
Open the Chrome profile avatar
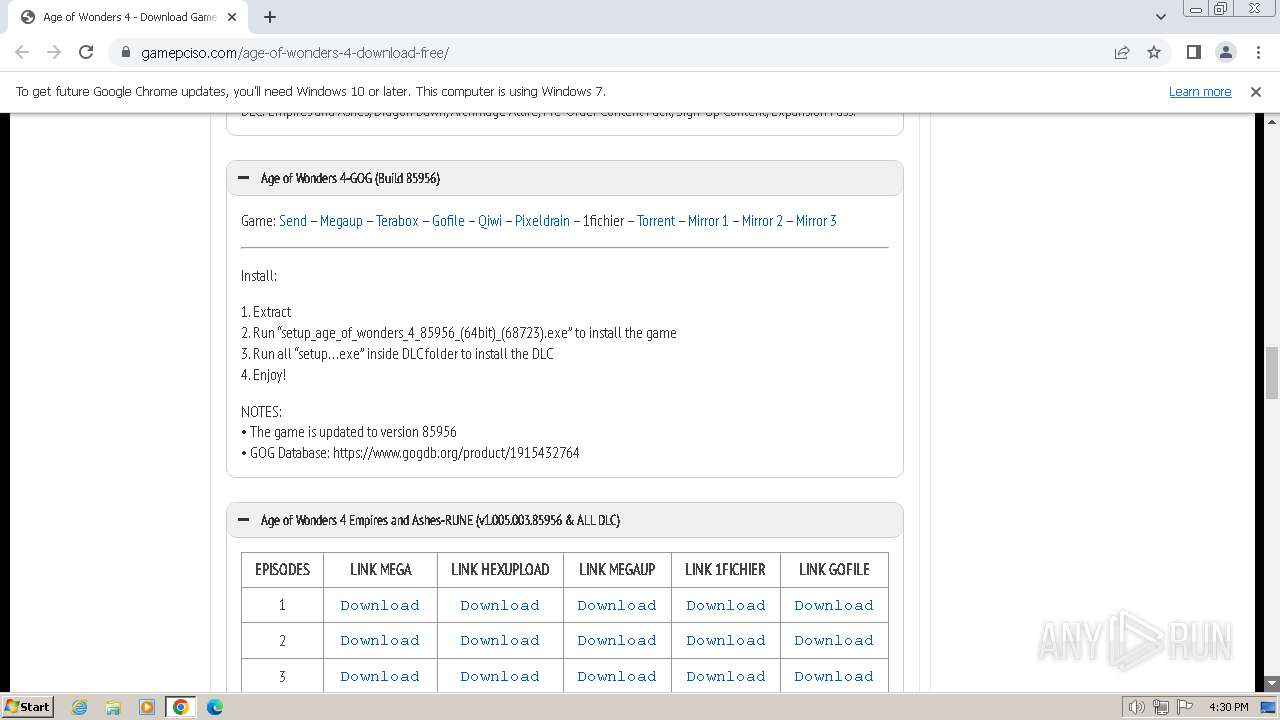[x=1225, y=52]
